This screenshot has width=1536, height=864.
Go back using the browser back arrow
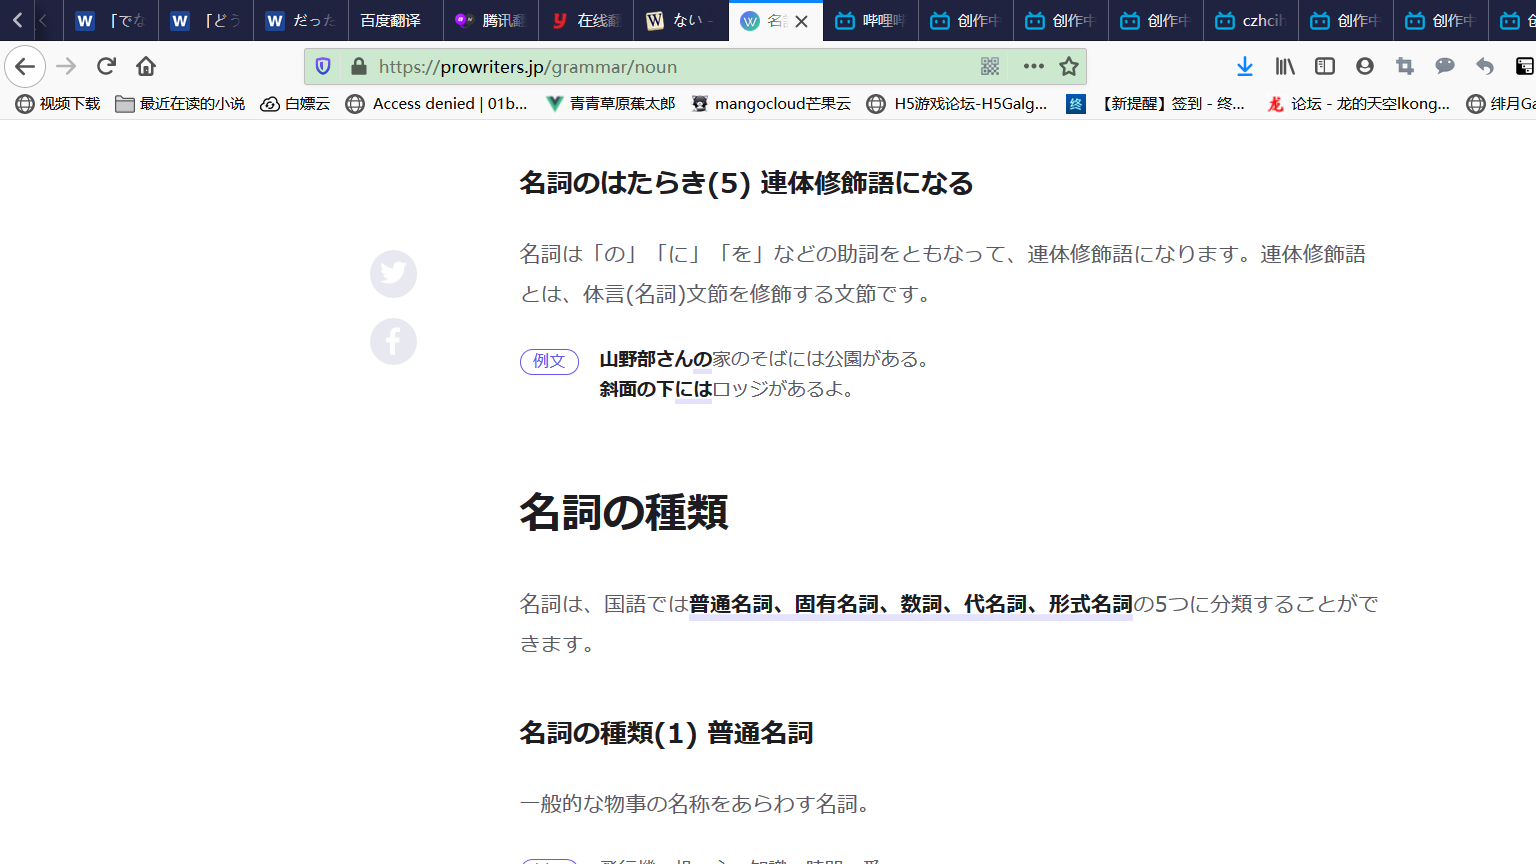(25, 67)
